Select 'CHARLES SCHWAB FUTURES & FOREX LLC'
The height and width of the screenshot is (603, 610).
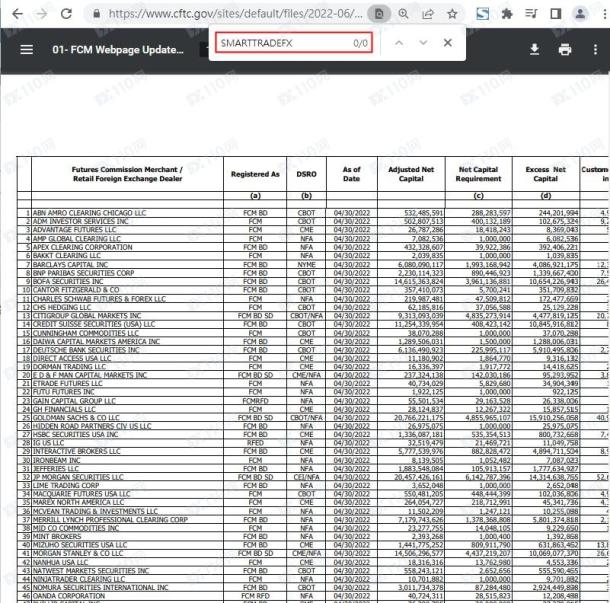pyautogui.click(x=312, y=299)
